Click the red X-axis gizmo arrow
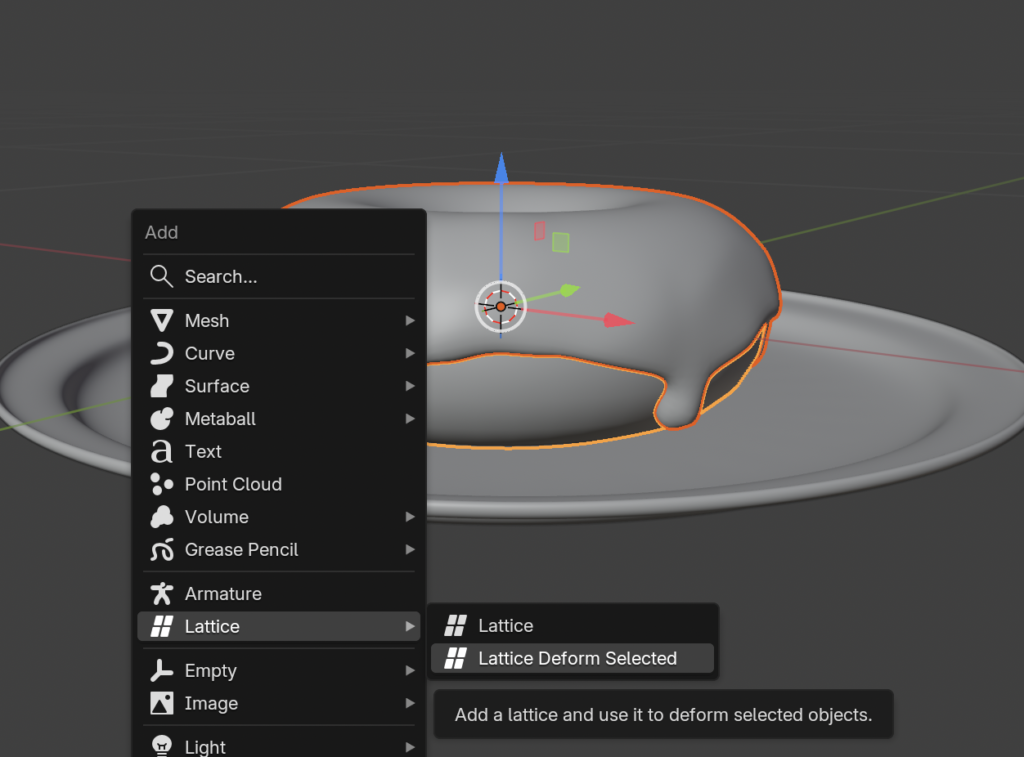This screenshot has height=757, width=1024. (x=620, y=321)
